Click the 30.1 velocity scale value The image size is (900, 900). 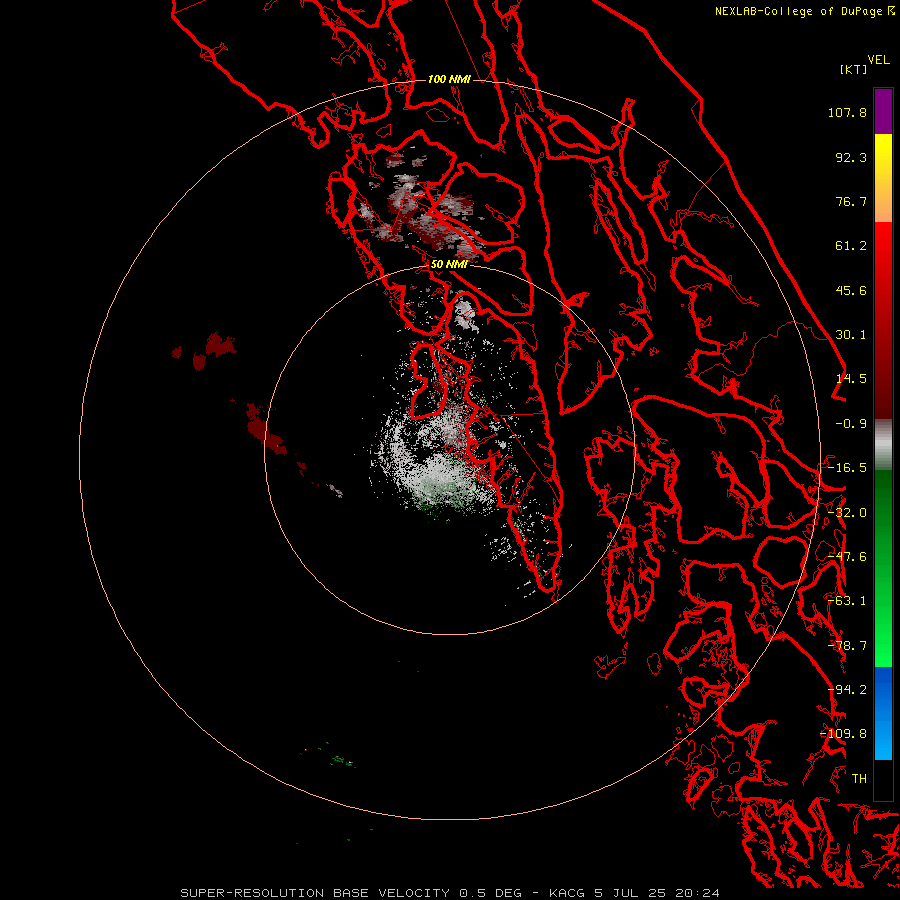pos(851,335)
